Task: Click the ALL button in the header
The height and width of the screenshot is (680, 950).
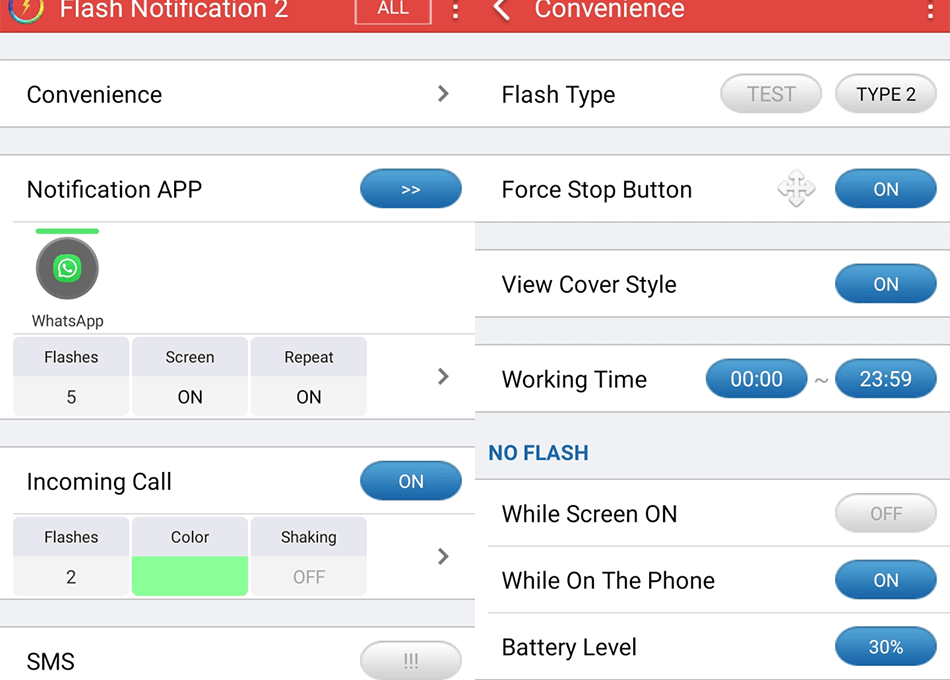Action: coord(393,9)
